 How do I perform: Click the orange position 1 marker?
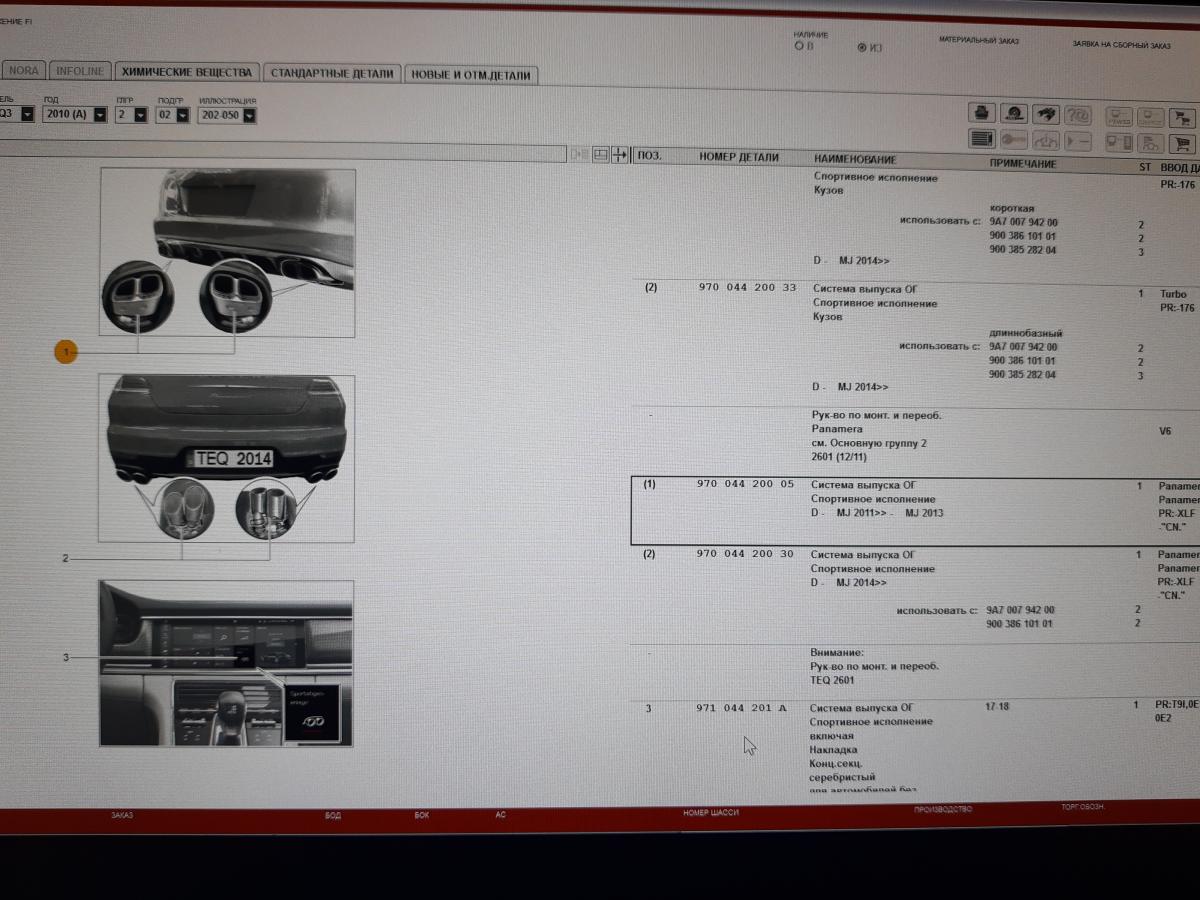[x=66, y=351]
